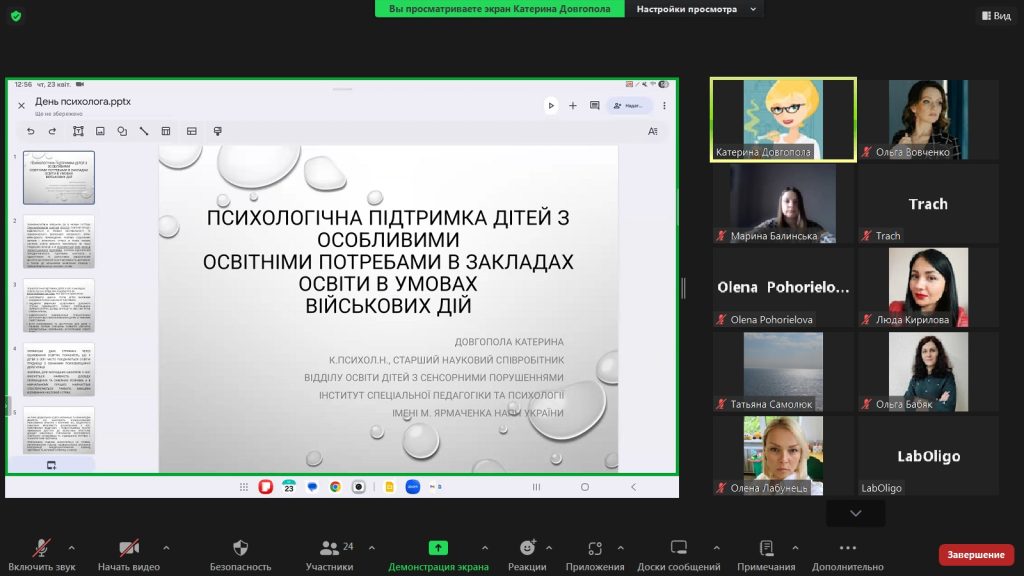Click the Дополнительно three-dots icon

pos(847,549)
